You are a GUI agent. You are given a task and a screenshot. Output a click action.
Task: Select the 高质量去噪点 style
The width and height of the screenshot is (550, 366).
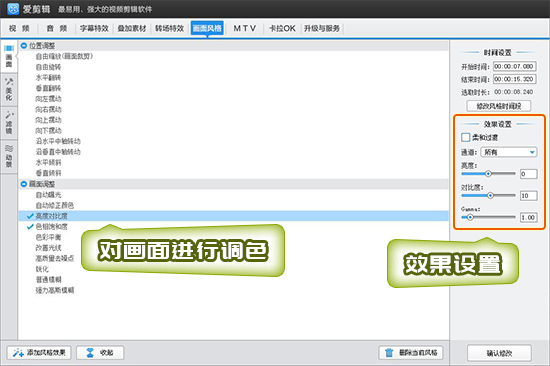coord(55,258)
